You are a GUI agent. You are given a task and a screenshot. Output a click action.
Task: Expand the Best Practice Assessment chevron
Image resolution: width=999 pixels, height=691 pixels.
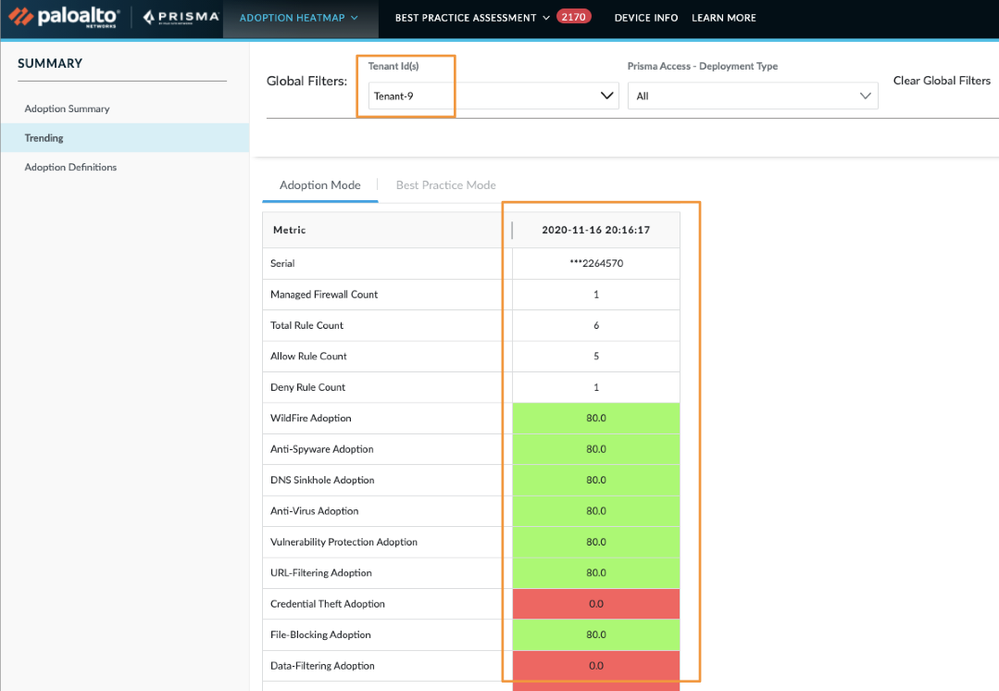(546, 18)
